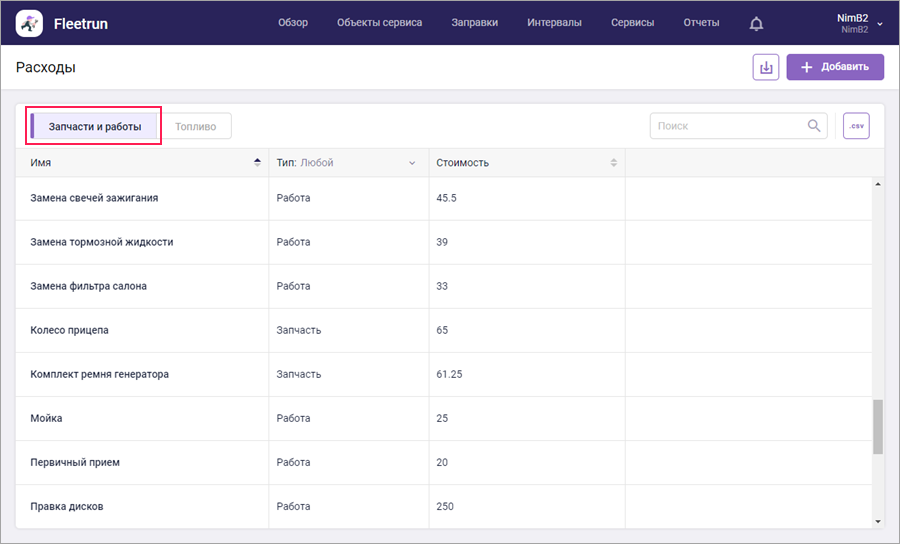Screen dimensions: 900x544
Task: Open the Тип filter dropdown
Action: click(x=411, y=163)
